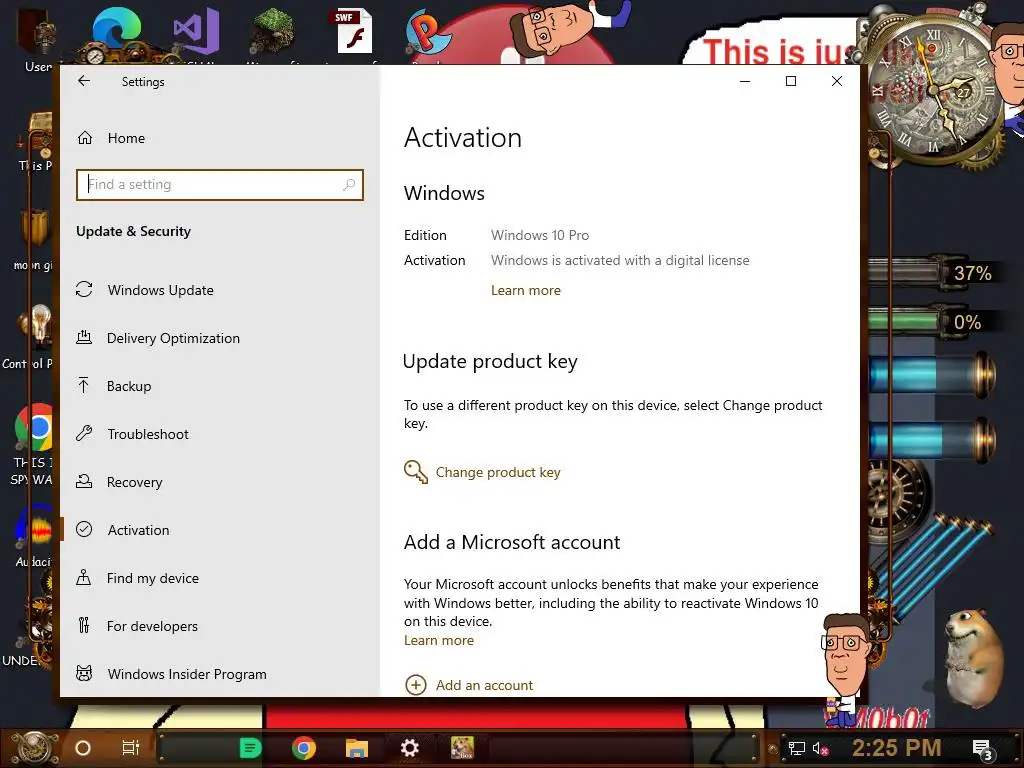Click the key icon beside Change product key
This screenshot has height=768, width=1024.
point(416,472)
